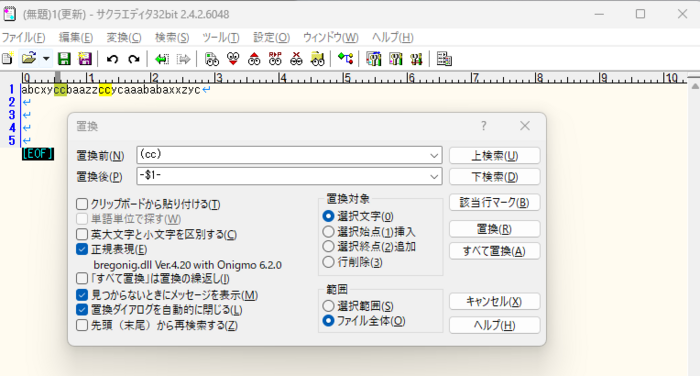Choose 選択始点挿入 radio option

click(x=328, y=231)
